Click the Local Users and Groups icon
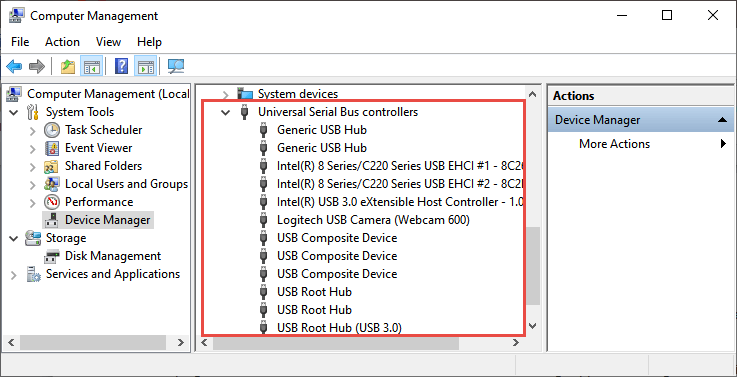 coord(51,184)
